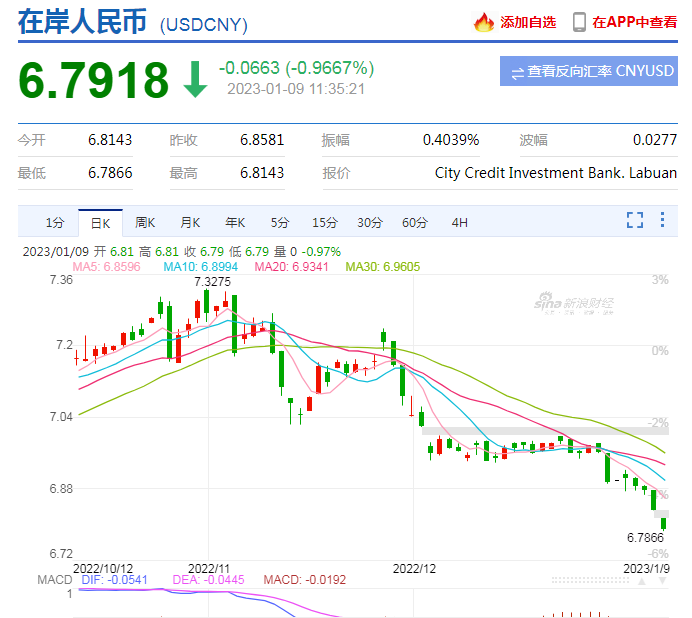692x618 pixels.
Task: Click the 2023/1/9 date axis label
Action: [646, 569]
